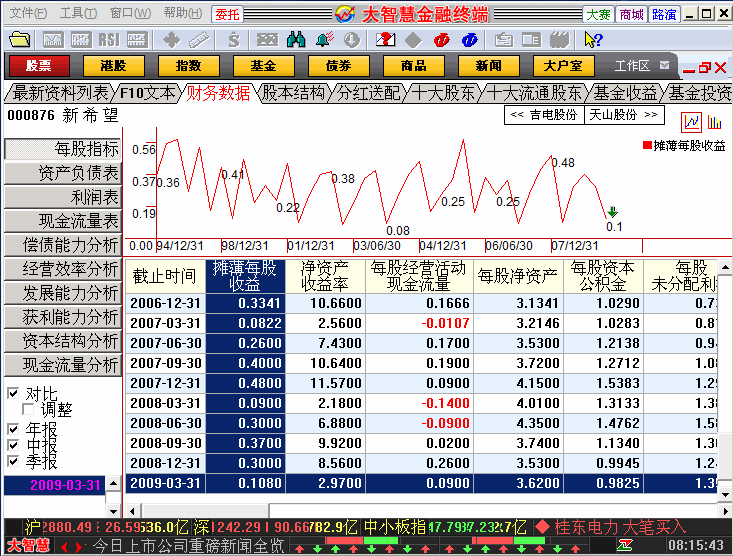Click the 净资产收益率 column header

[x=325, y=276]
